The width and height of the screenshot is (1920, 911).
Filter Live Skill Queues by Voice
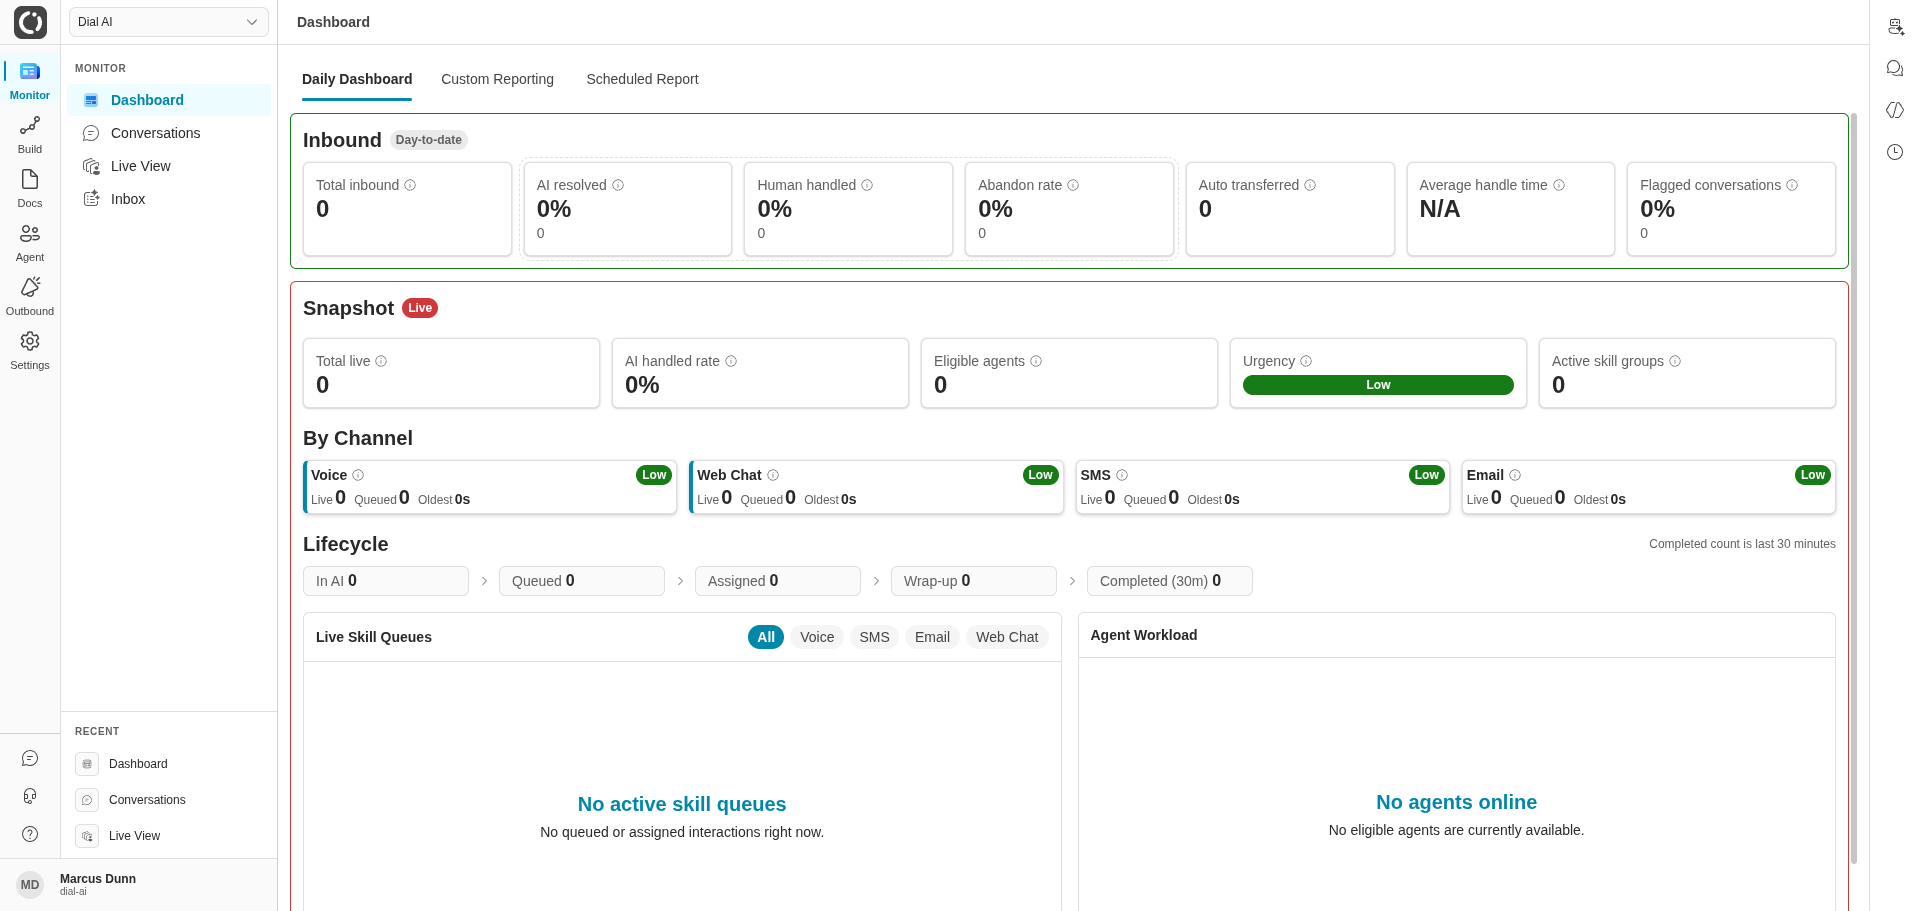click(817, 637)
